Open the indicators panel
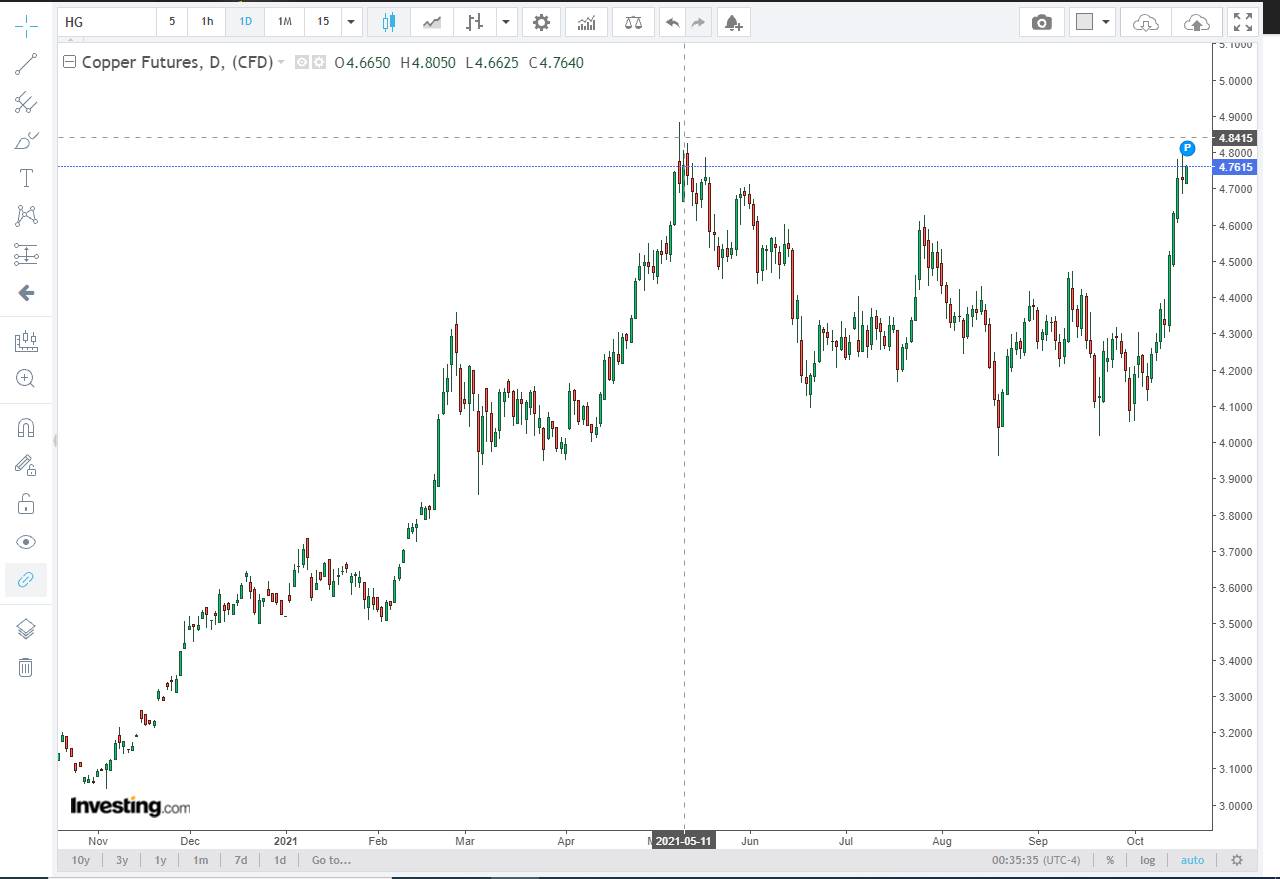This screenshot has width=1280, height=879. click(x=586, y=21)
